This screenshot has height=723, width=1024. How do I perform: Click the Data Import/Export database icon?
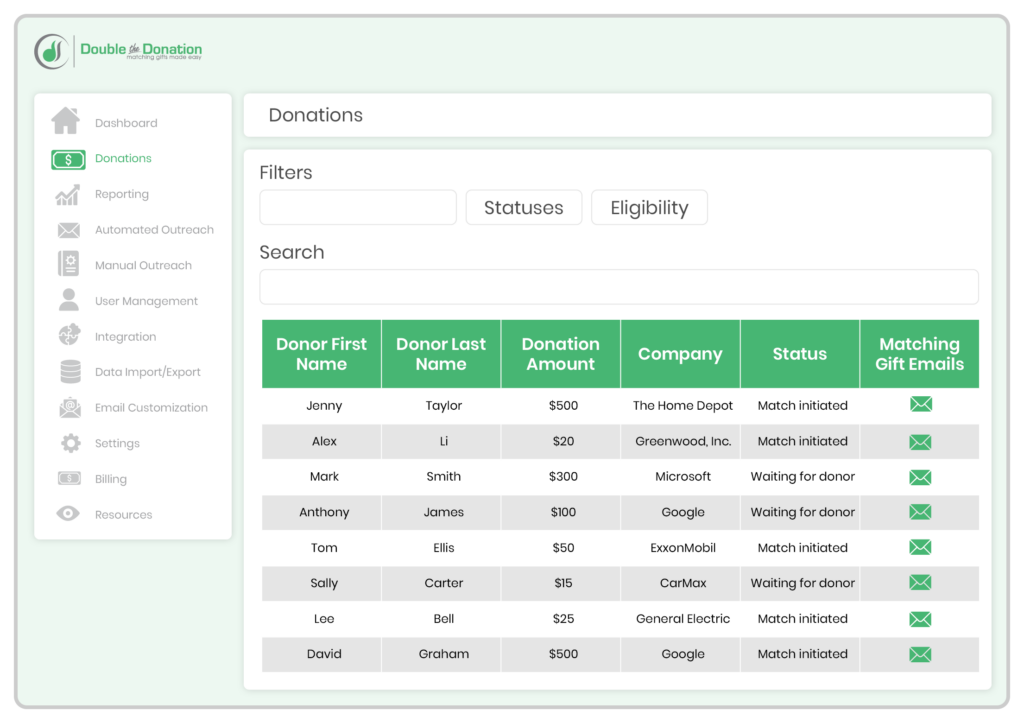(71, 371)
